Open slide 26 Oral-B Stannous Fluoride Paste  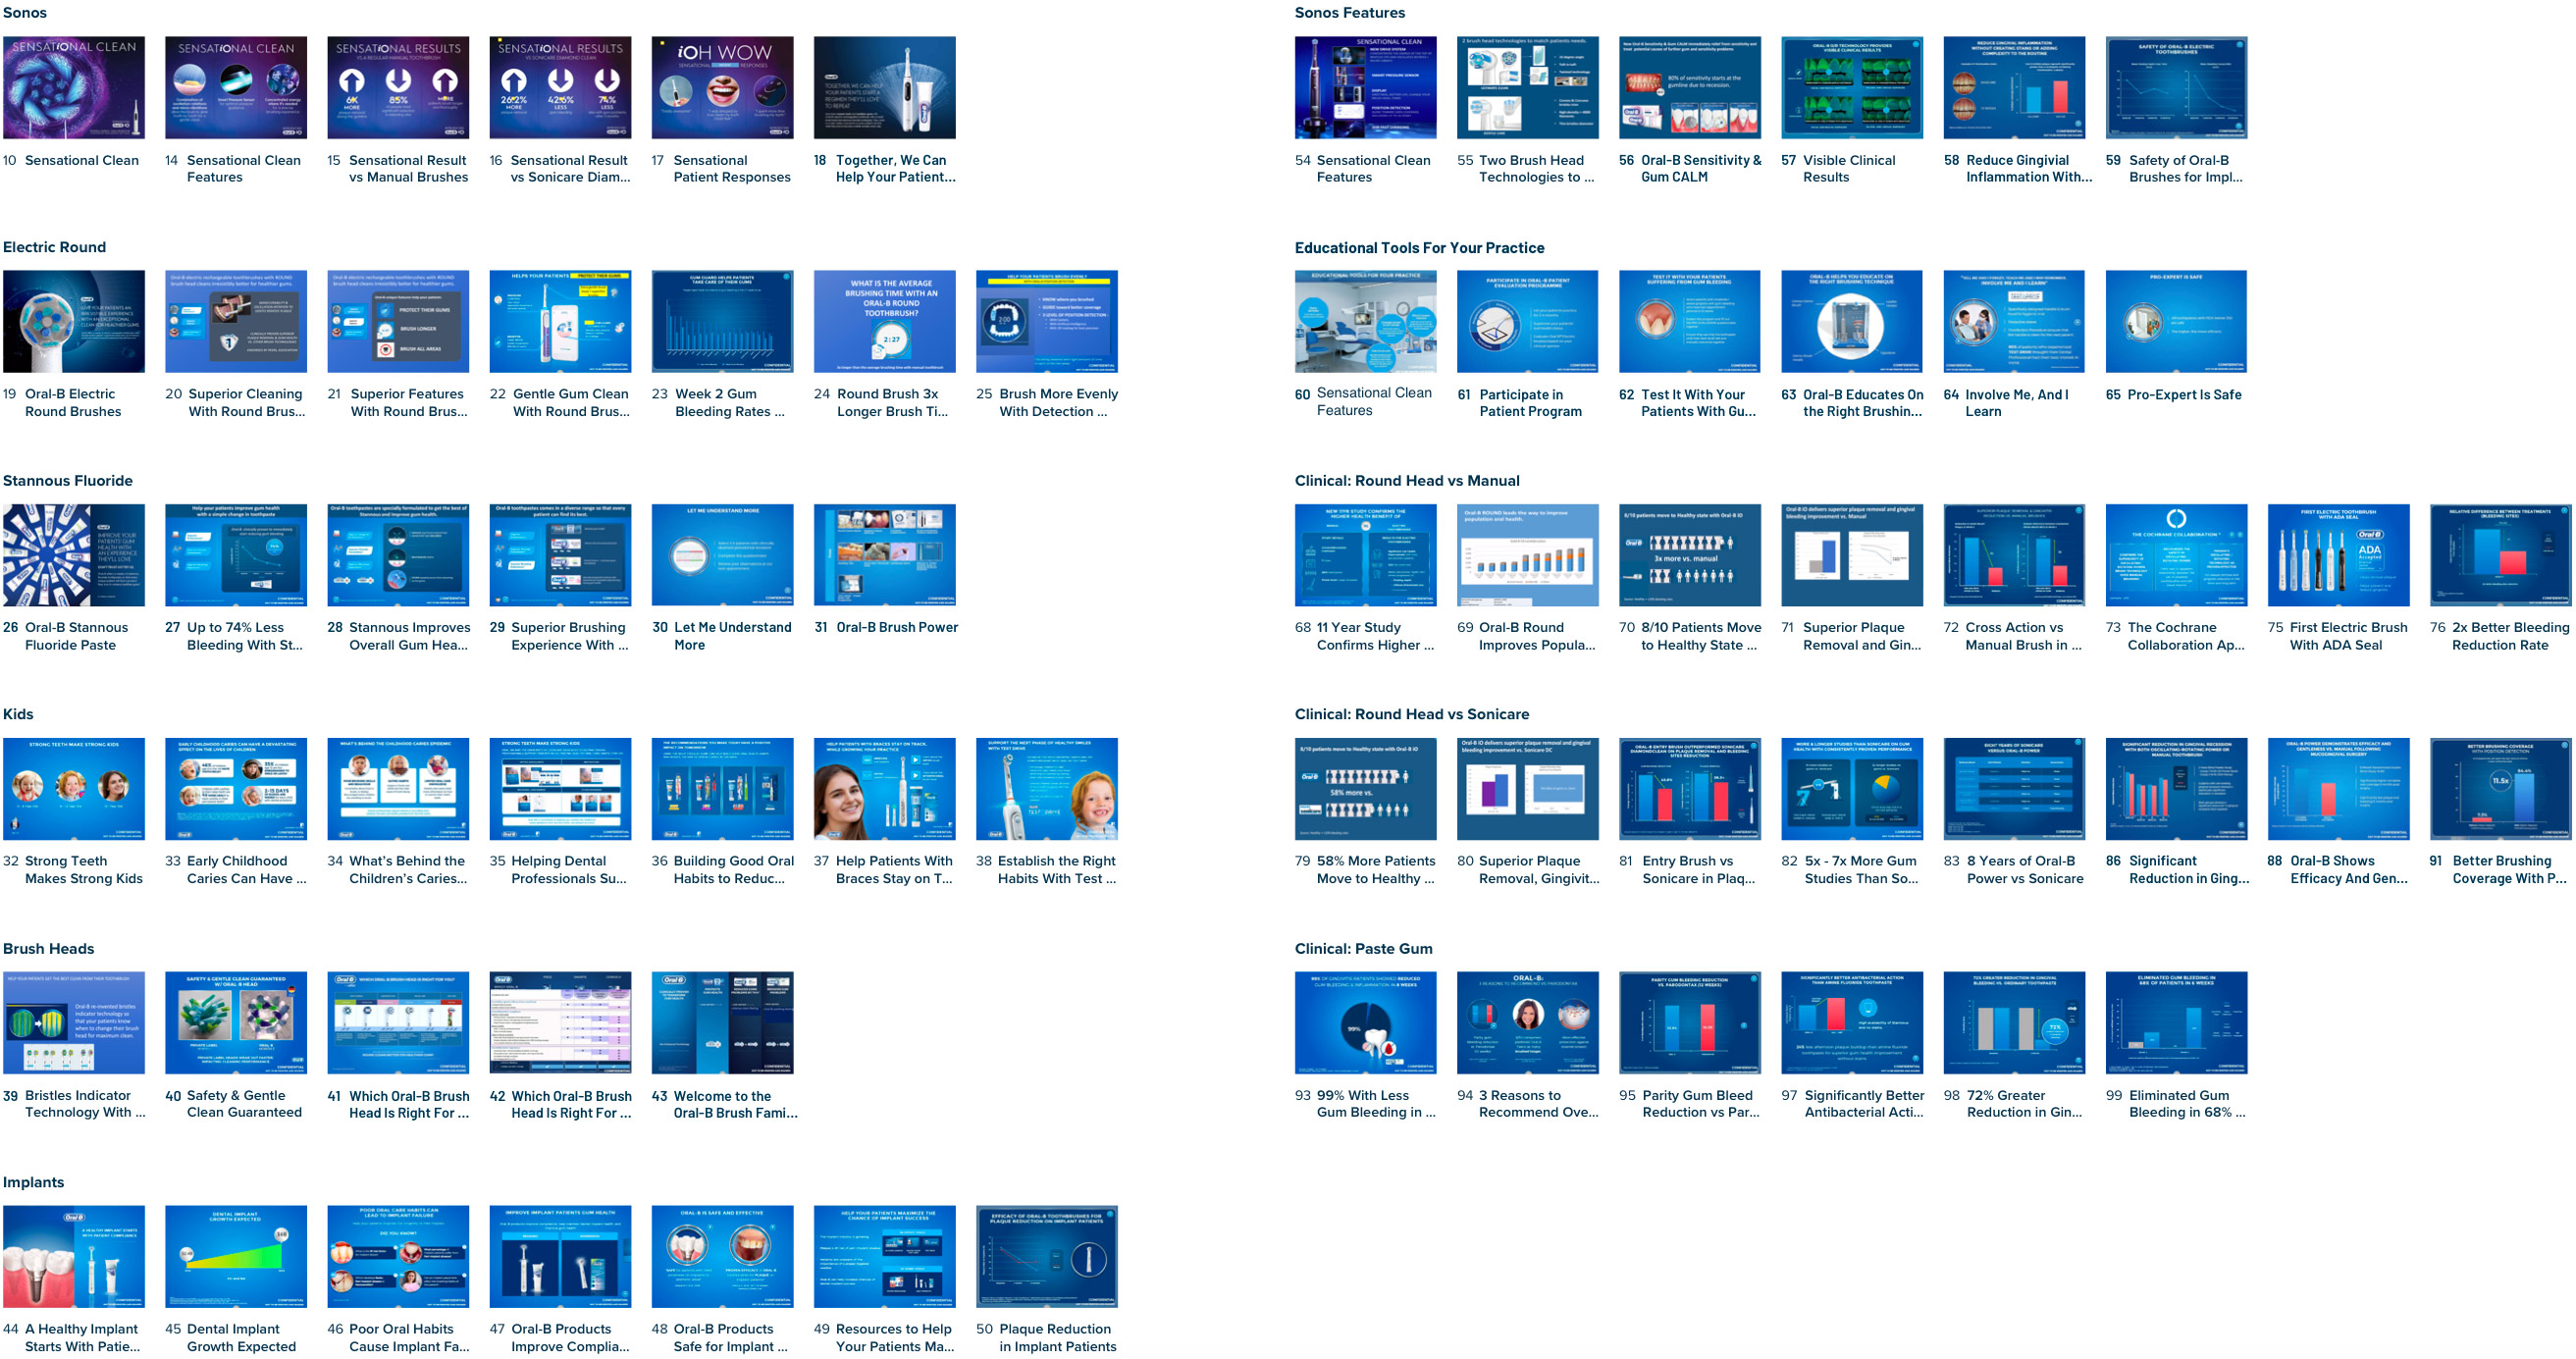[x=73, y=555]
